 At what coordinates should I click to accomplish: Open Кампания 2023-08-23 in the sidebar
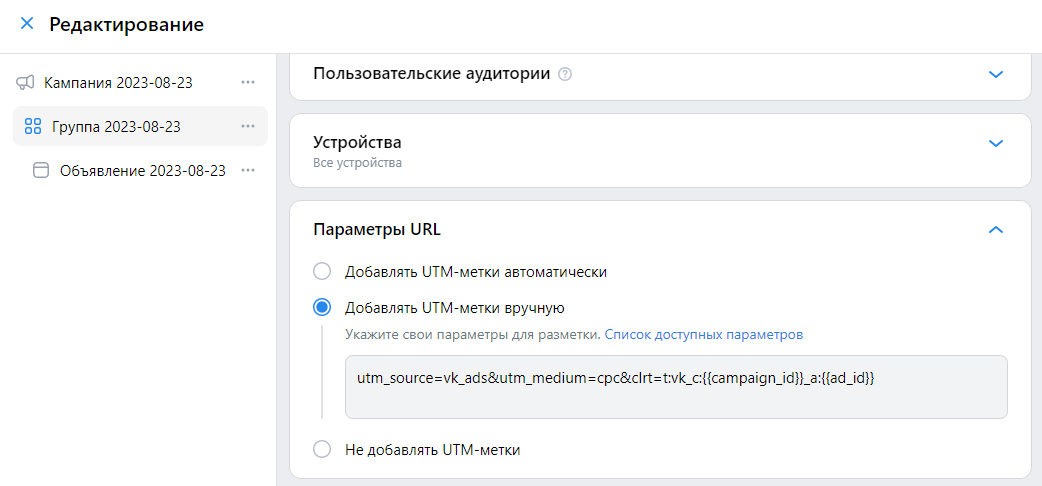[x=118, y=82]
